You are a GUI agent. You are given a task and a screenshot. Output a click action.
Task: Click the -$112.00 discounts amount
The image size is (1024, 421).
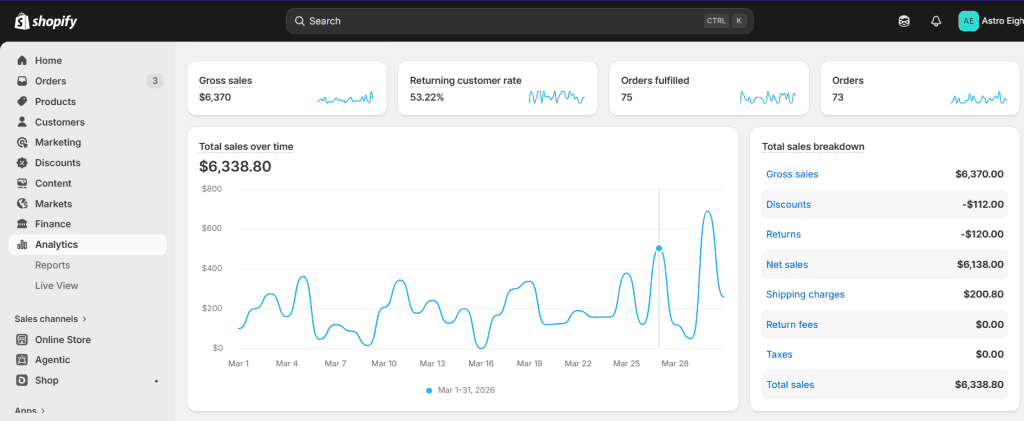(983, 204)
